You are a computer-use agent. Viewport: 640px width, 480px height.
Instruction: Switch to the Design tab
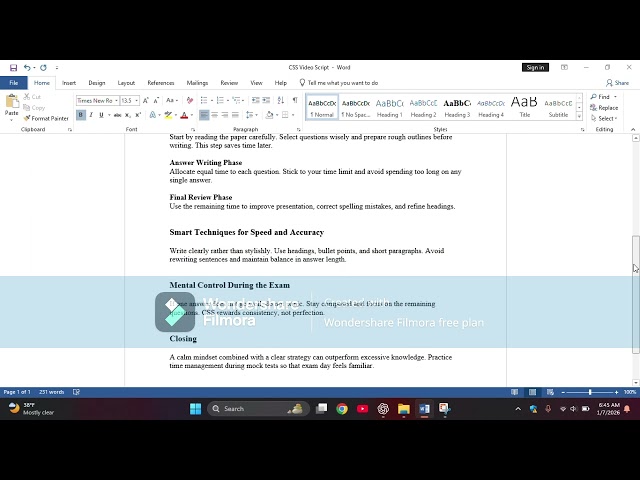coord(97,83)
